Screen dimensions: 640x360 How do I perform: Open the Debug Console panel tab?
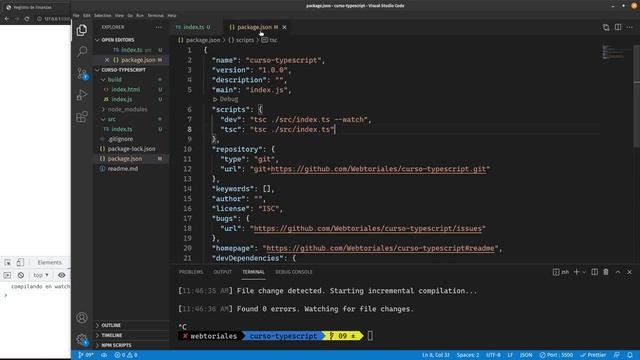(293, 272)
